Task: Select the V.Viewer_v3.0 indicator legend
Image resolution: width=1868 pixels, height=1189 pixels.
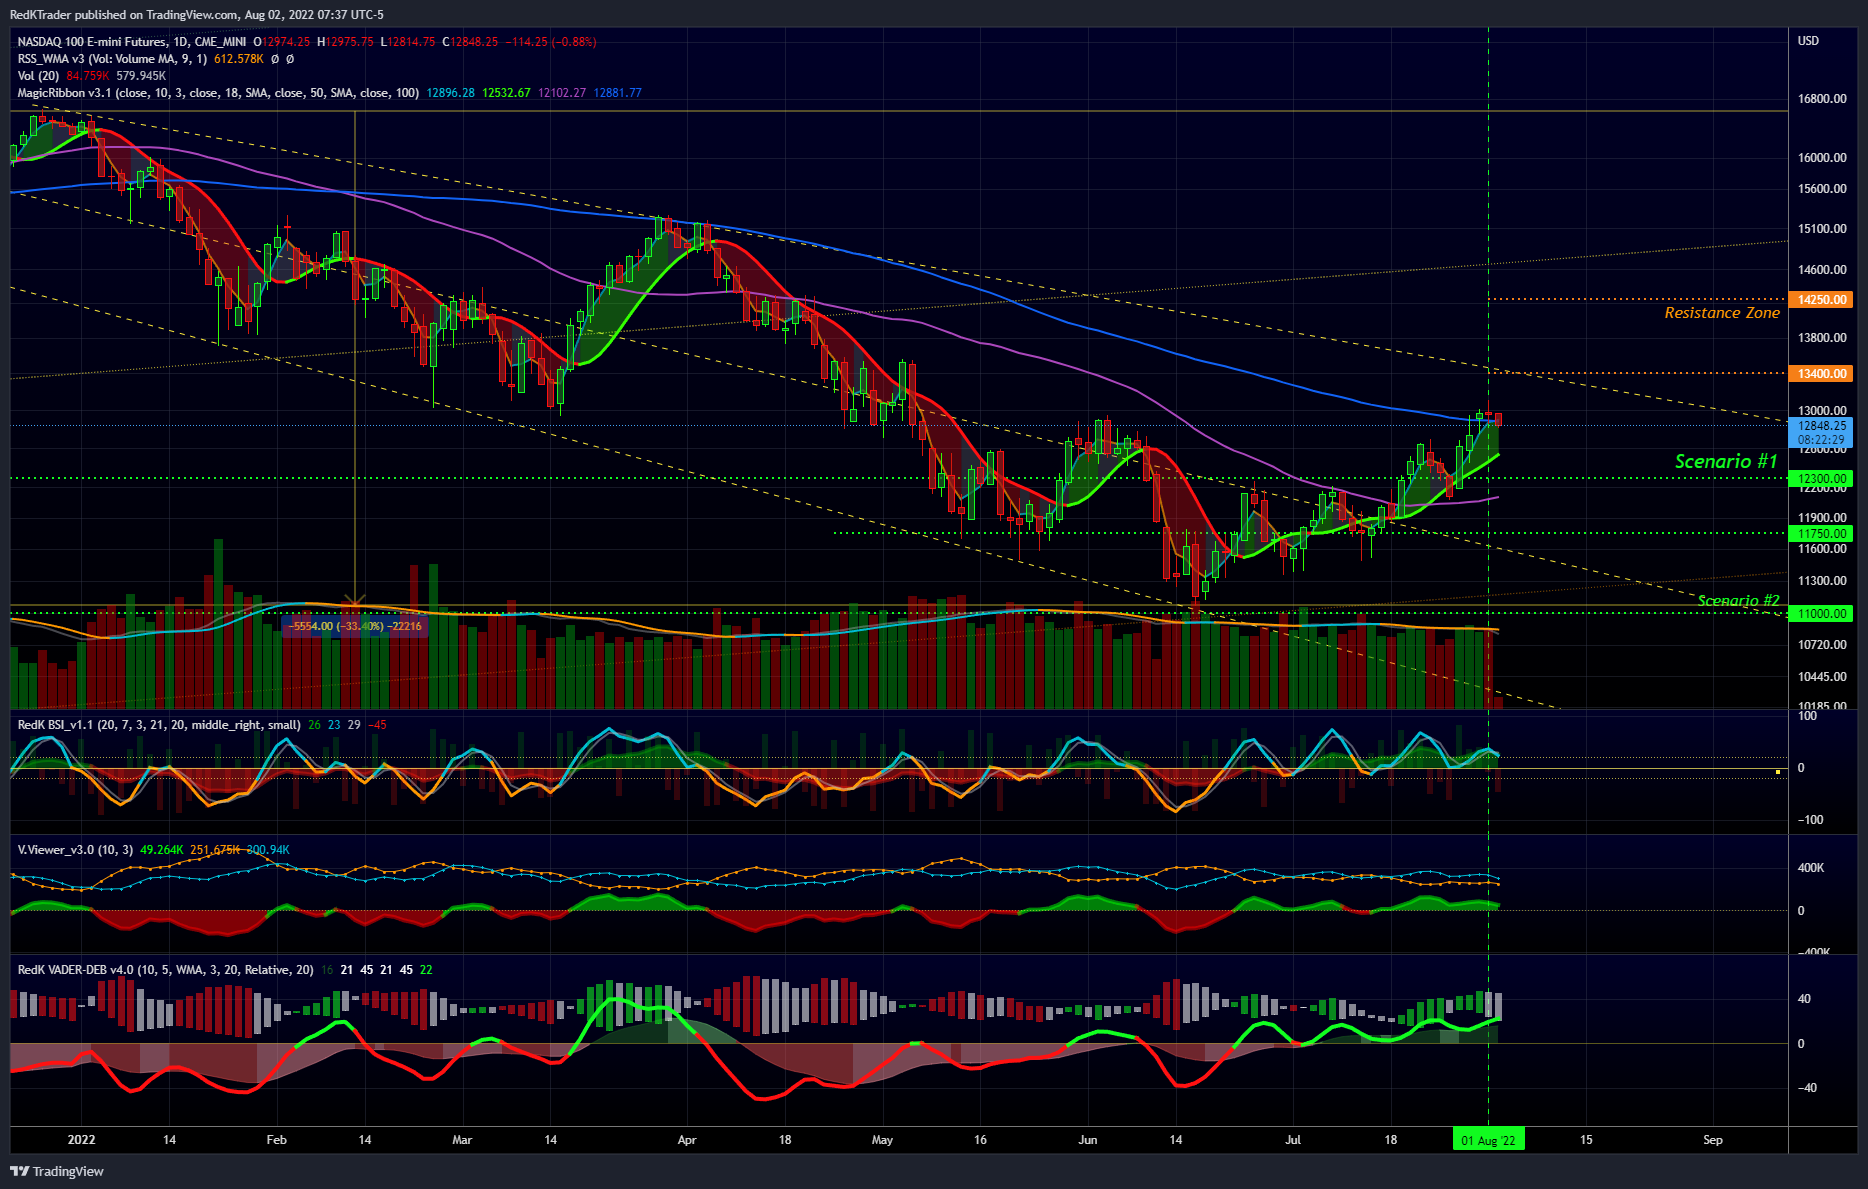Action: click(75, 850)
